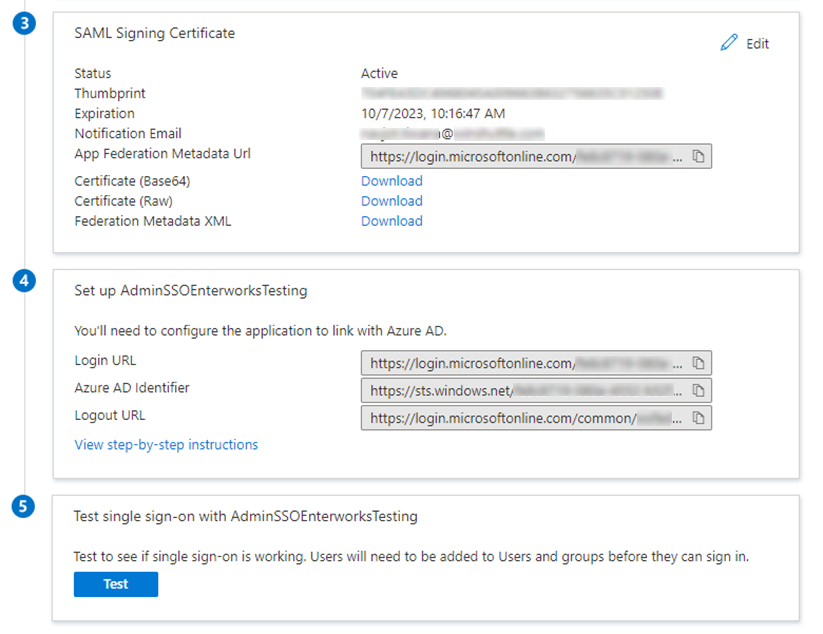Click inside the Login URL text box
The height and width of the screenshot is (634, 823).
(525, 363)
